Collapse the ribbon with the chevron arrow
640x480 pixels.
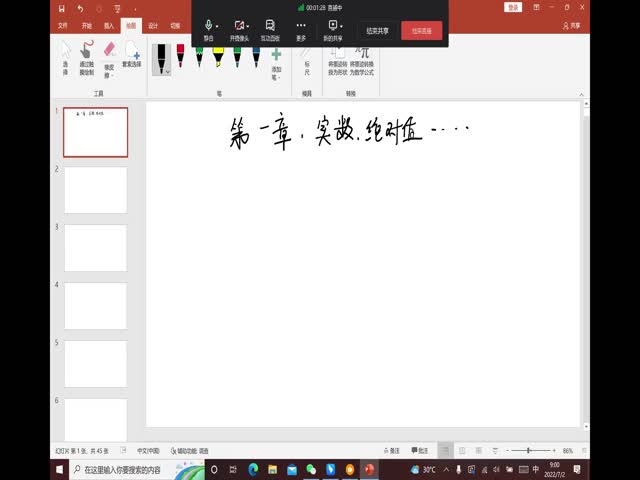coord(581,94)
